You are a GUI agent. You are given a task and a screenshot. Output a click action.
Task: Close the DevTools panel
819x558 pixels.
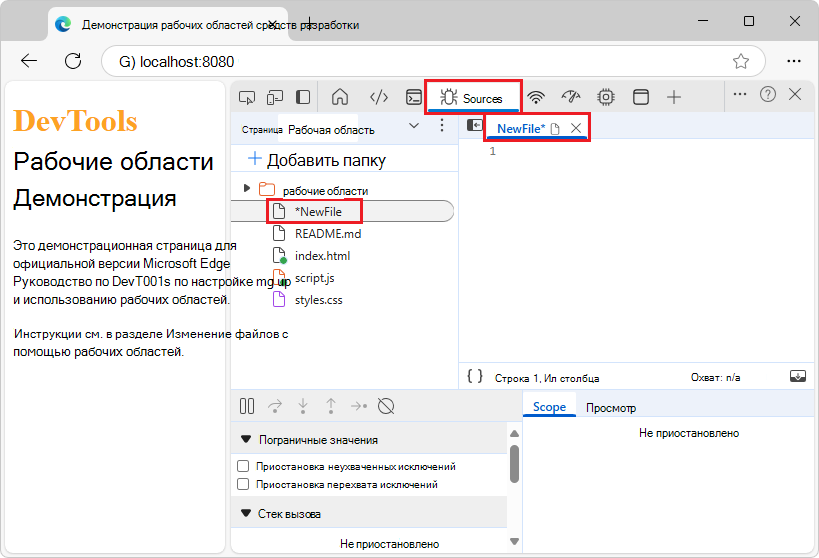click(x=795, y=95)
